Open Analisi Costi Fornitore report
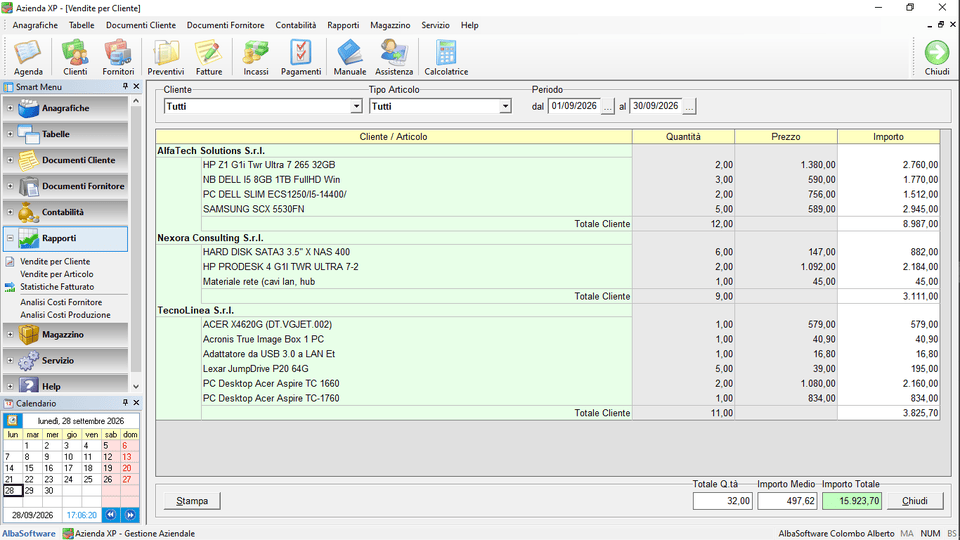 61,302
